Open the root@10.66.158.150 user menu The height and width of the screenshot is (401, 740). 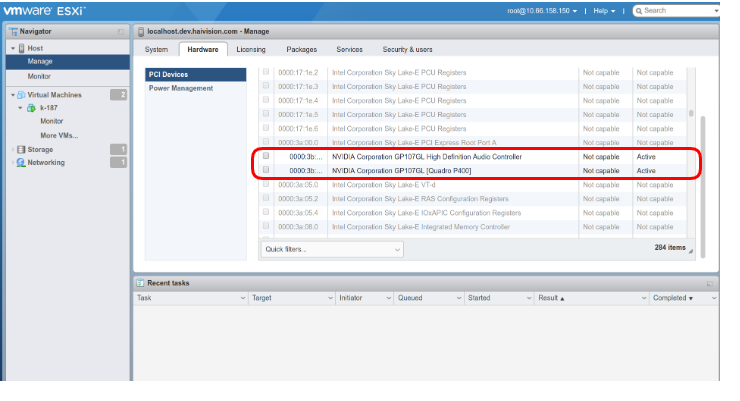pos(548,10)
